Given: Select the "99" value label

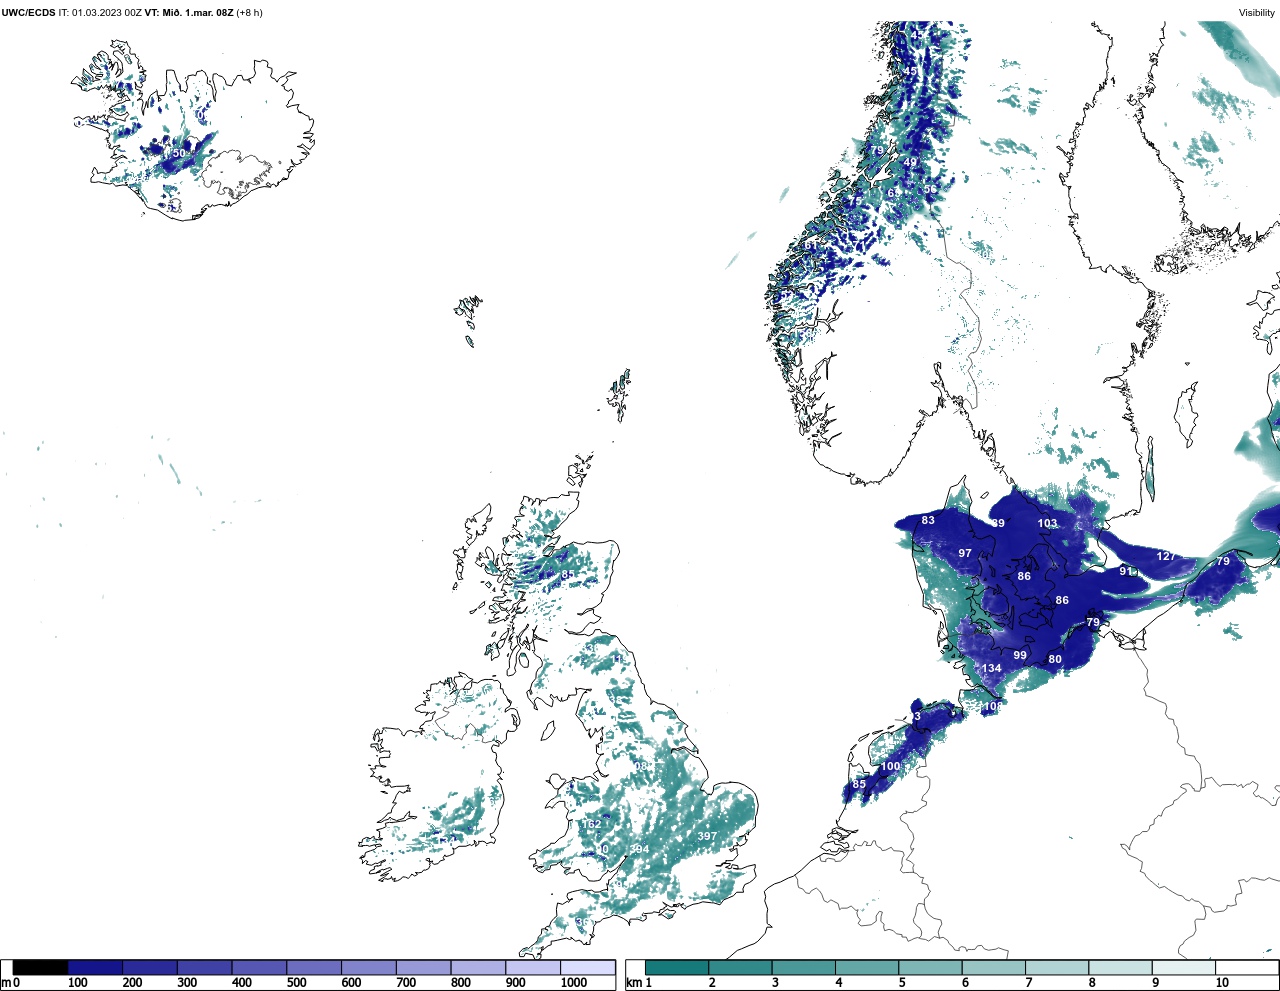Looking at the screenshot, I should 1020,656.
